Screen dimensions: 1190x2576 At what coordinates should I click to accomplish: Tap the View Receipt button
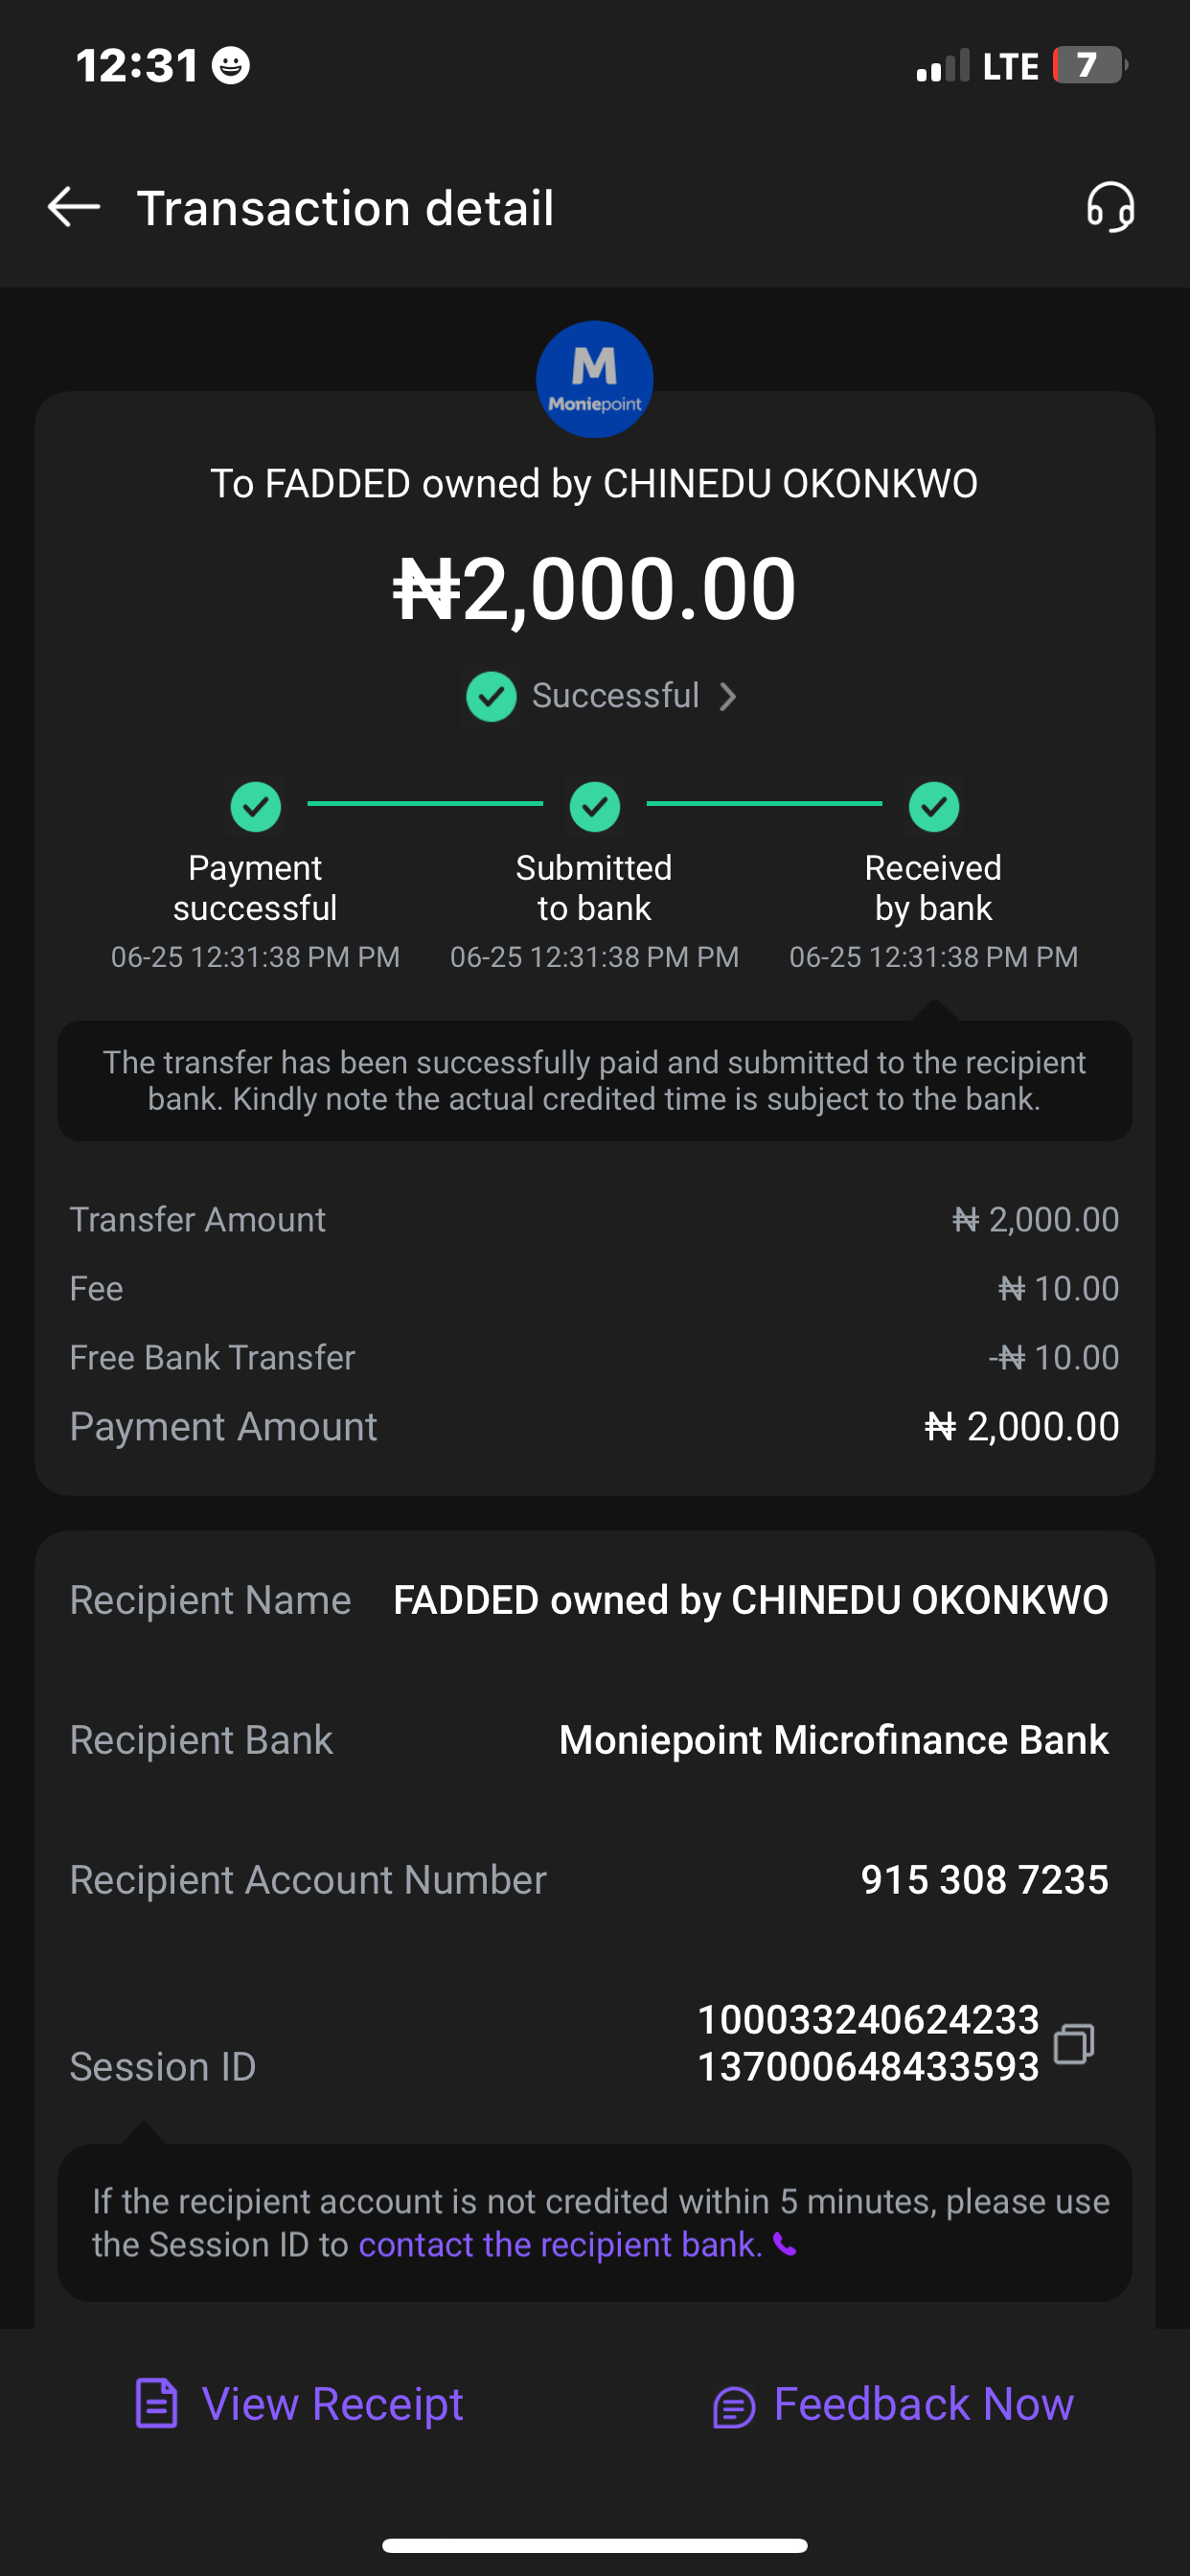[x=300, y=2404]
